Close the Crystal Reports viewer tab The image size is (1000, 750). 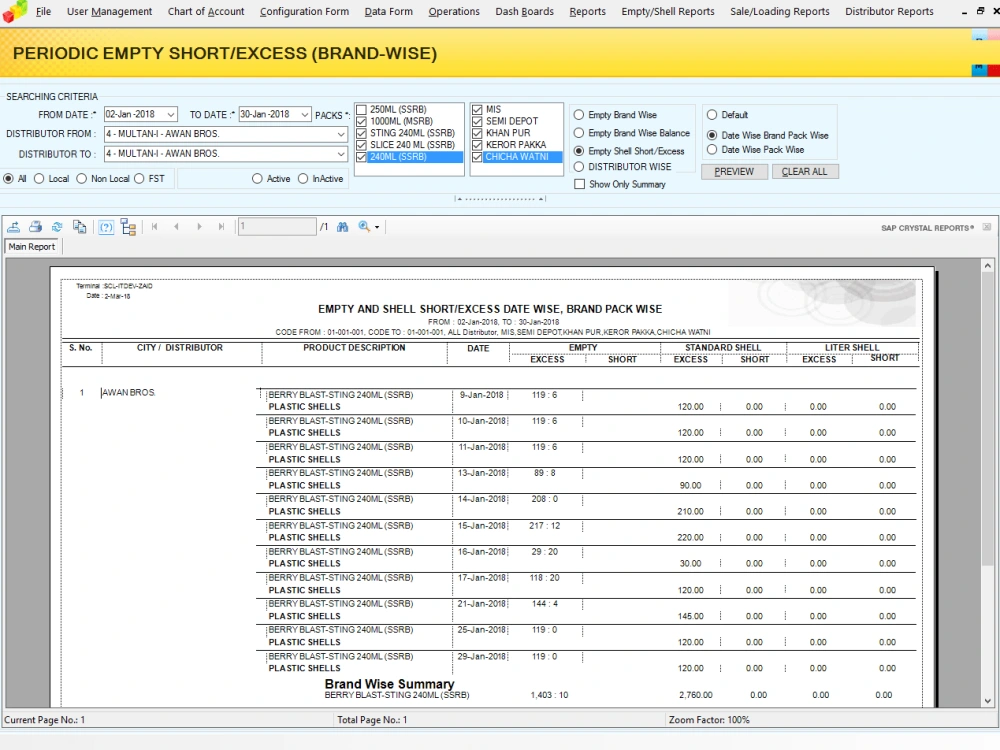[987, 227]
